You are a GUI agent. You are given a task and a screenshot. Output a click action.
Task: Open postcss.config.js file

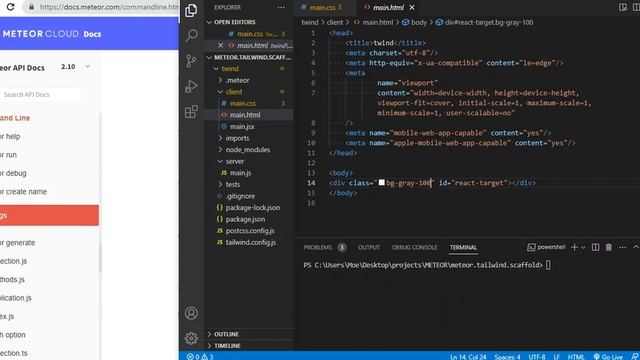coord(249,231)
